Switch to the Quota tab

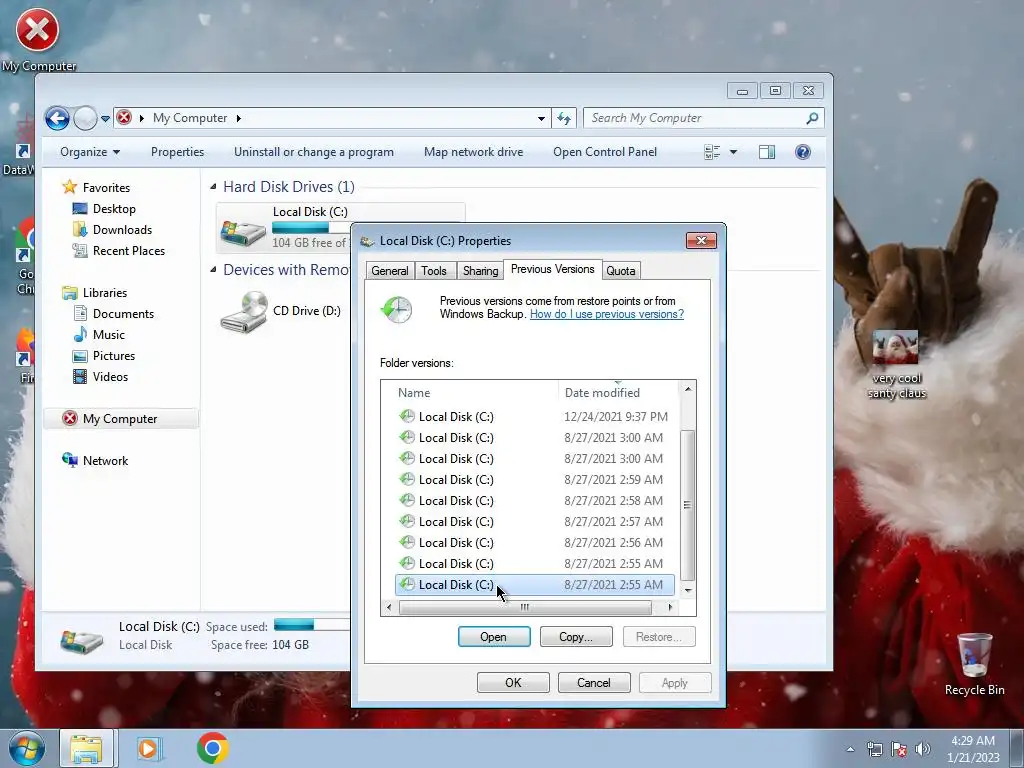click(x=620, y=271)
